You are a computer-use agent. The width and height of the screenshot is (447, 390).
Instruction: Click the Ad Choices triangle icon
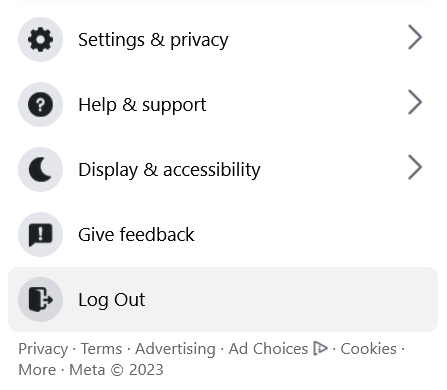point(320,349)
